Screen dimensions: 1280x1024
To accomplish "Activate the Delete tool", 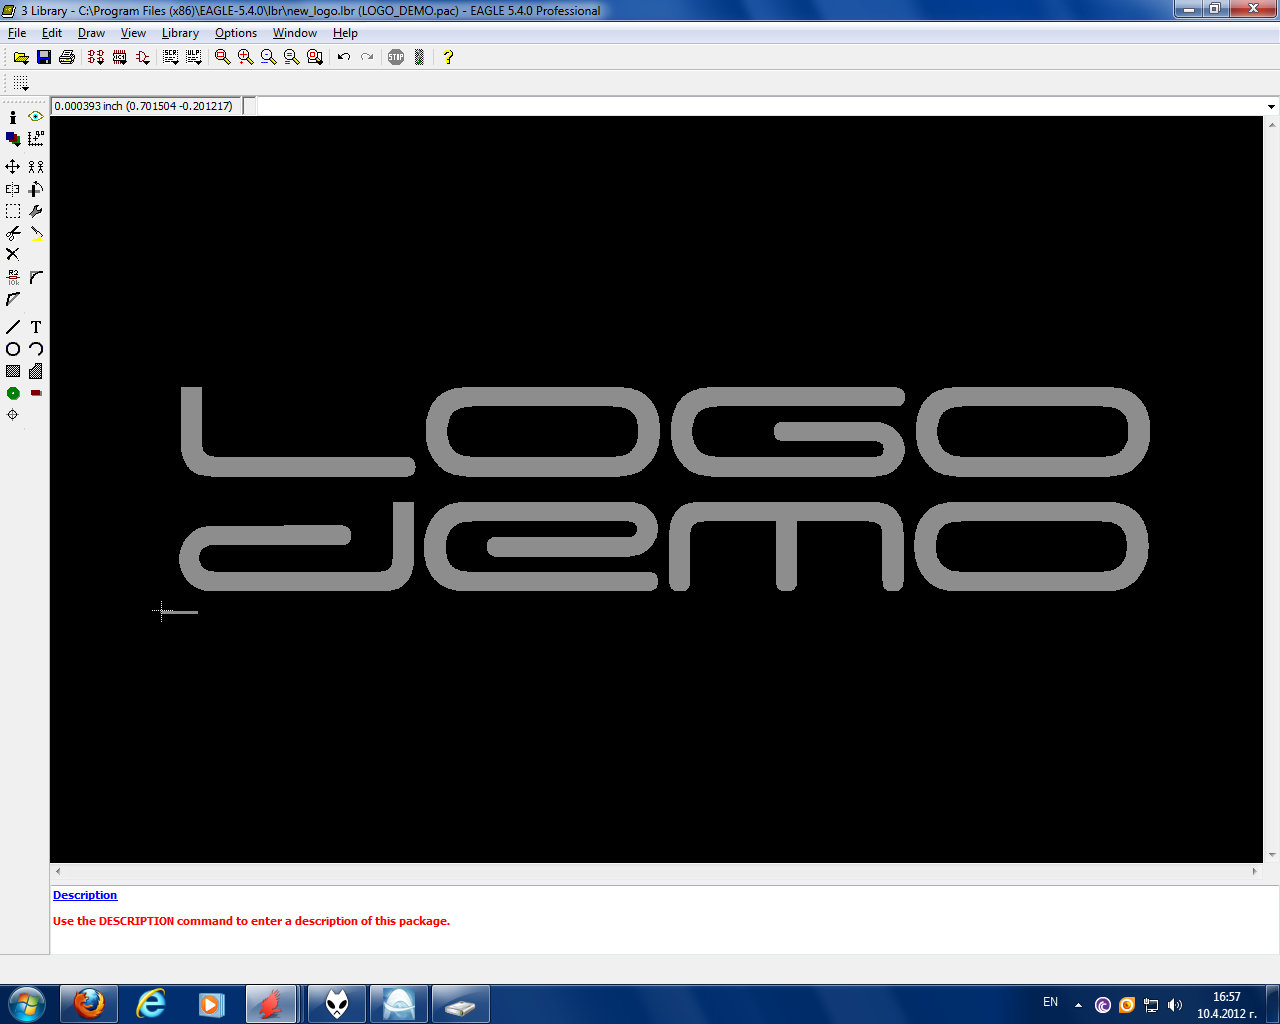I will [x=12, y=254].
